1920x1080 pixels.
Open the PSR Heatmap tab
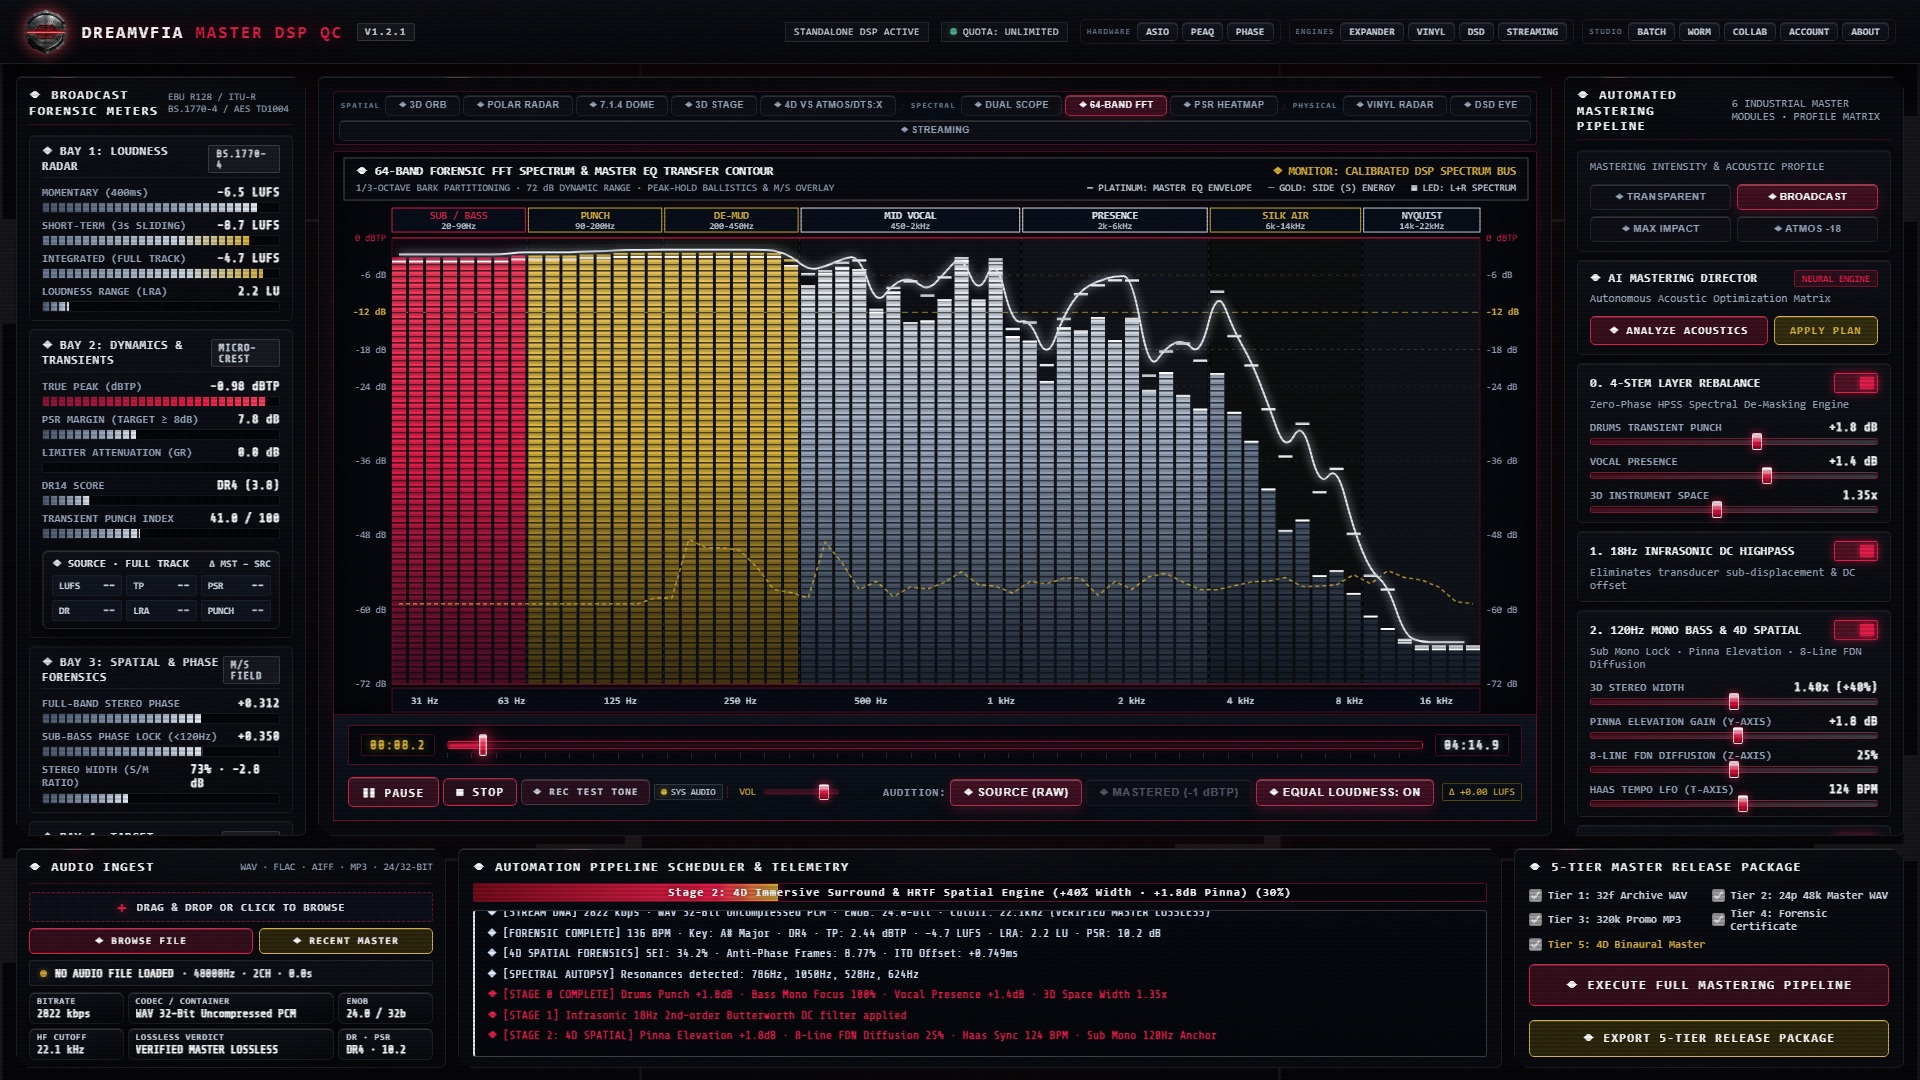coord(1224,105)
